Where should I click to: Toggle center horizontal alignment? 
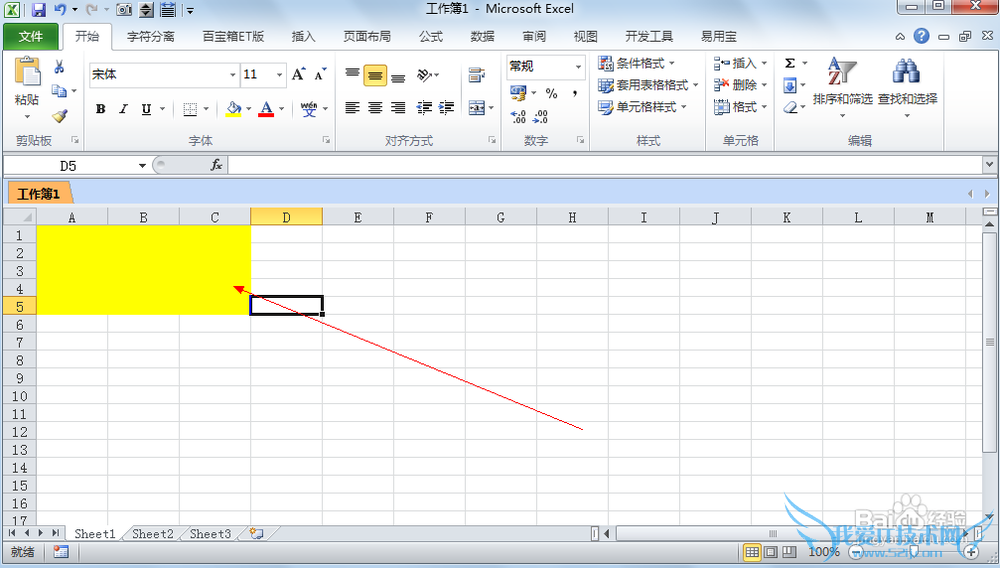click(x=375, y=108)
